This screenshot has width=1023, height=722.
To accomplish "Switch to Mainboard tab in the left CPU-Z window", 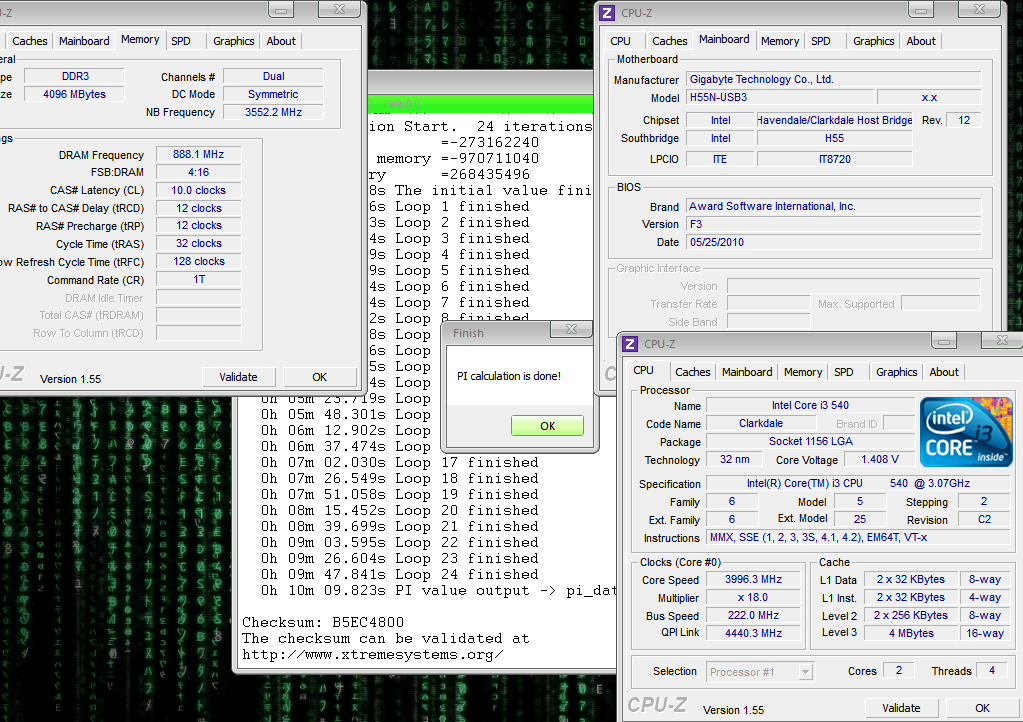I will point(84,40).
